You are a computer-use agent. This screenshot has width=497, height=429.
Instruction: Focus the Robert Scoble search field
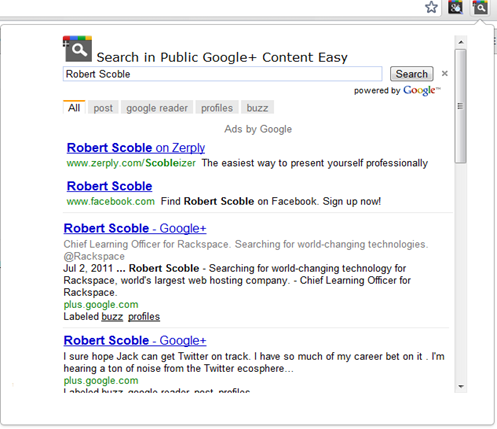(x=222, y=74)
